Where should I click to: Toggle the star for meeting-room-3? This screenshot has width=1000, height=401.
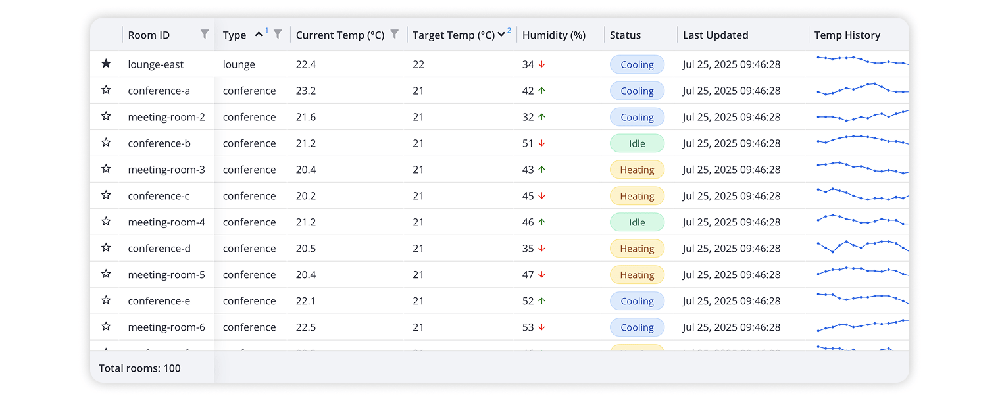[106, 169]
